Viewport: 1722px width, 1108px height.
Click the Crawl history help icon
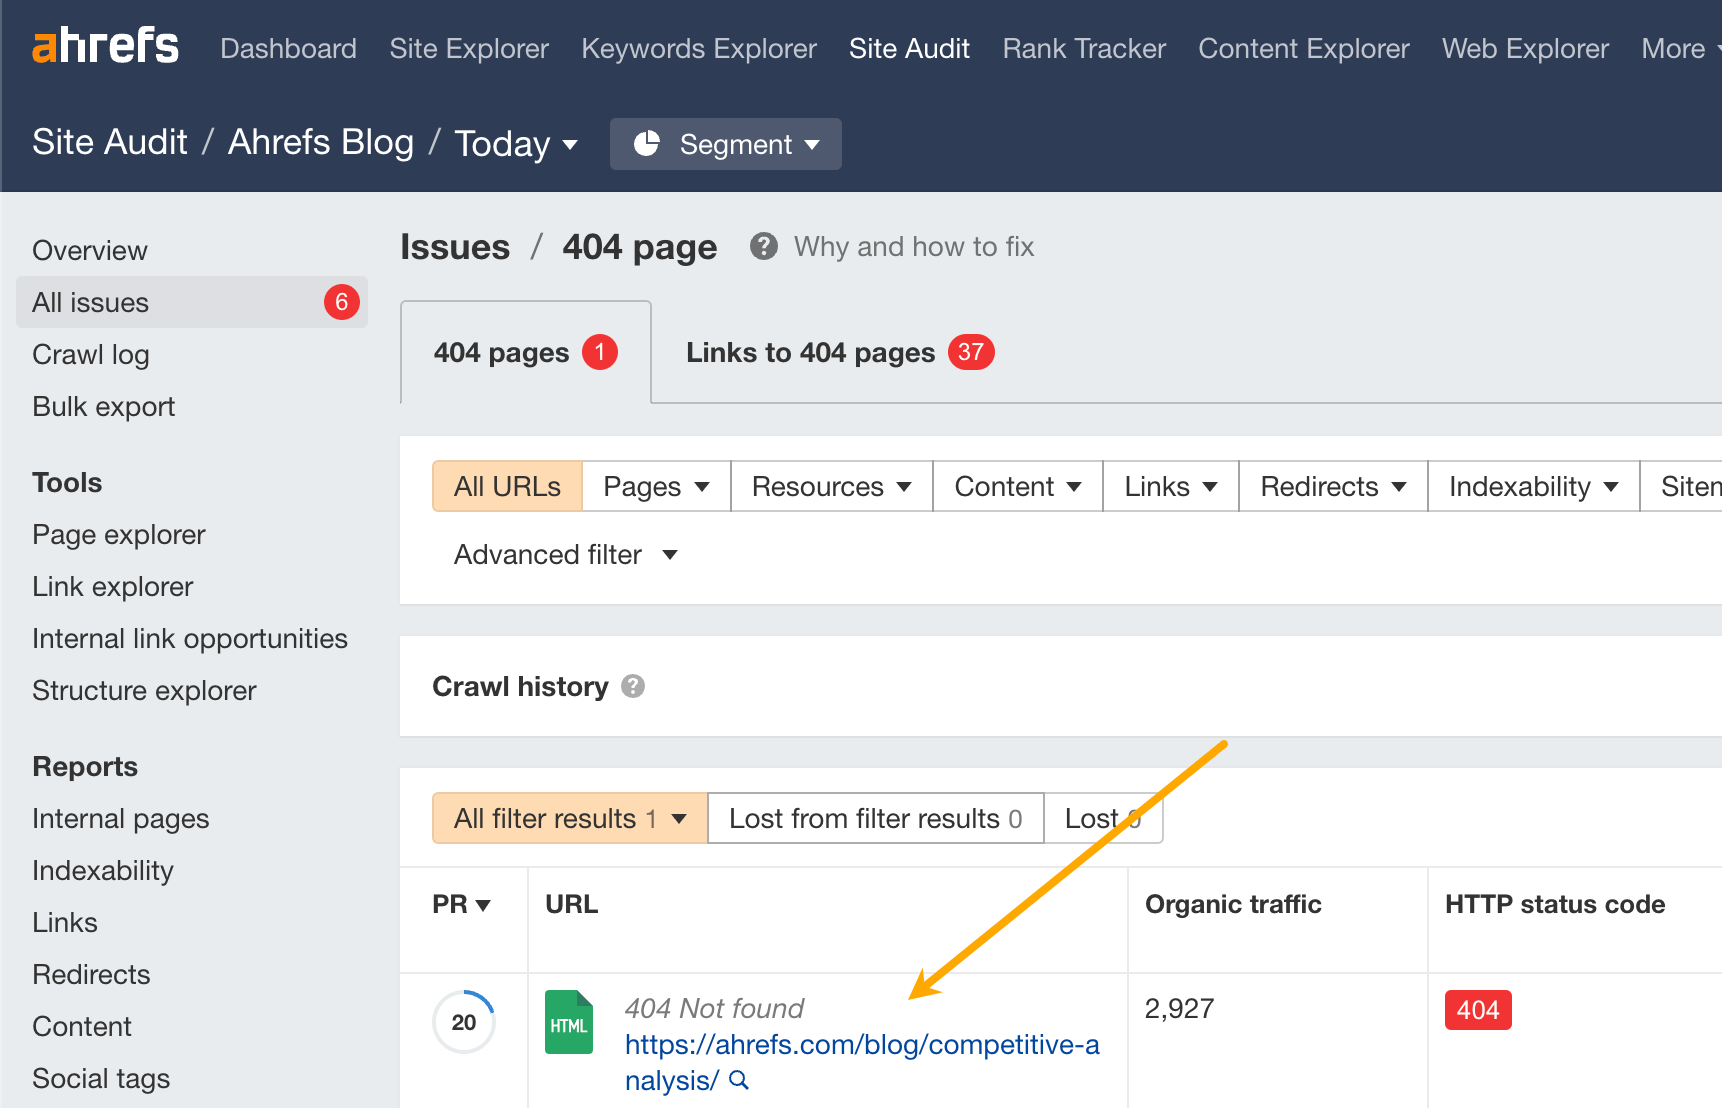[x=633, y=686]
